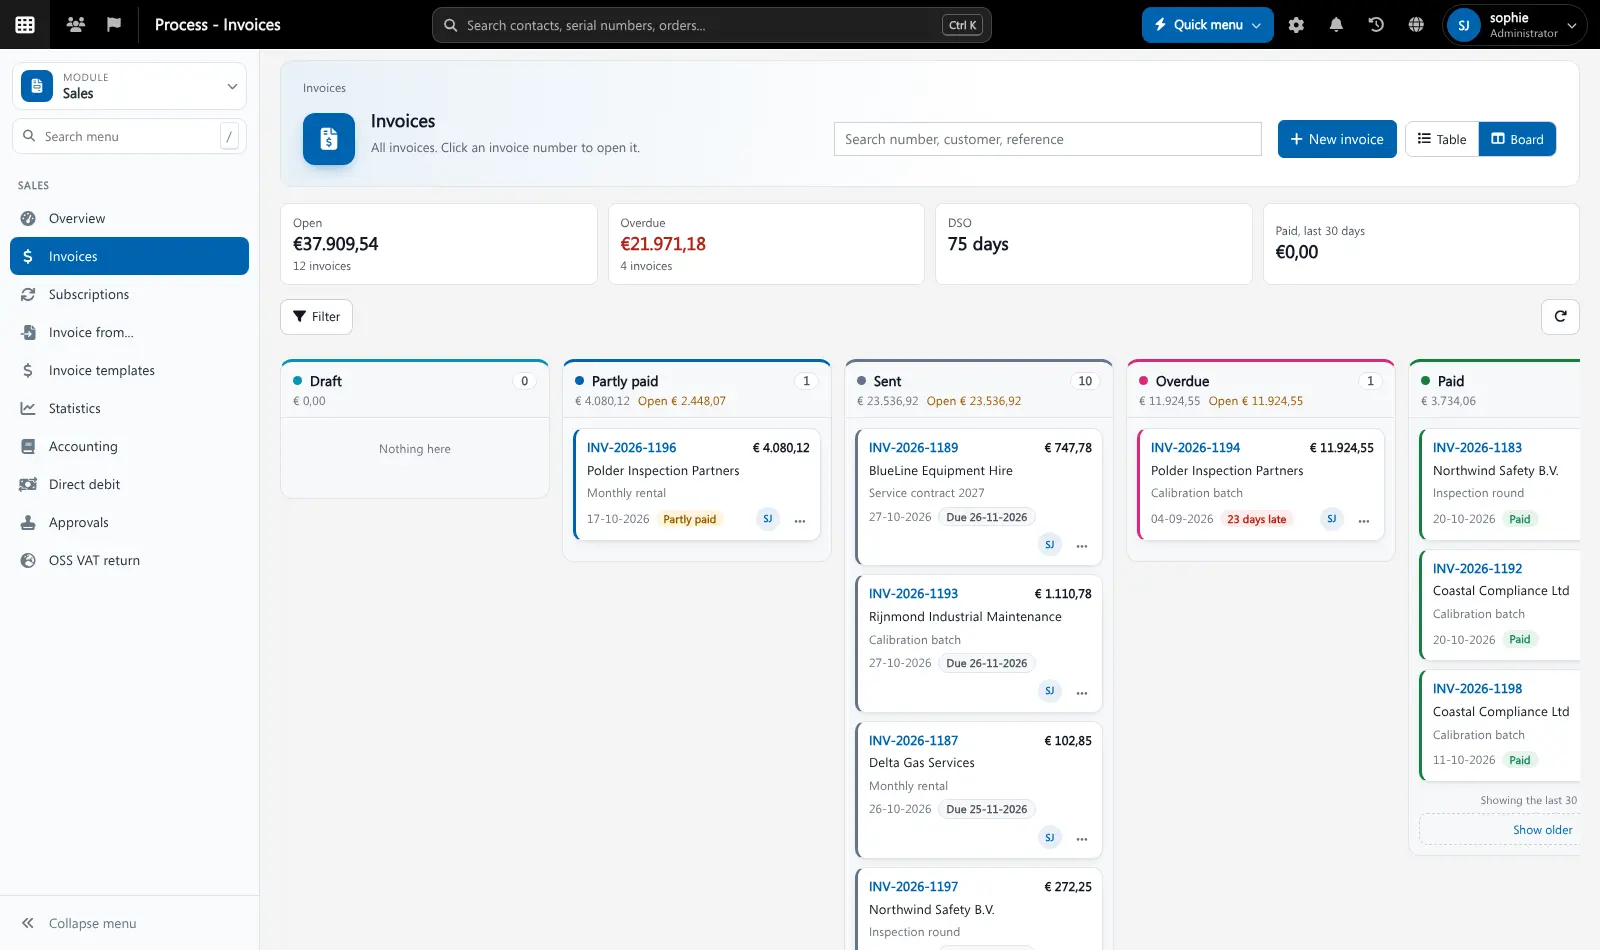
Task: Go to Overview in sidebar
Action: point(129,219)
